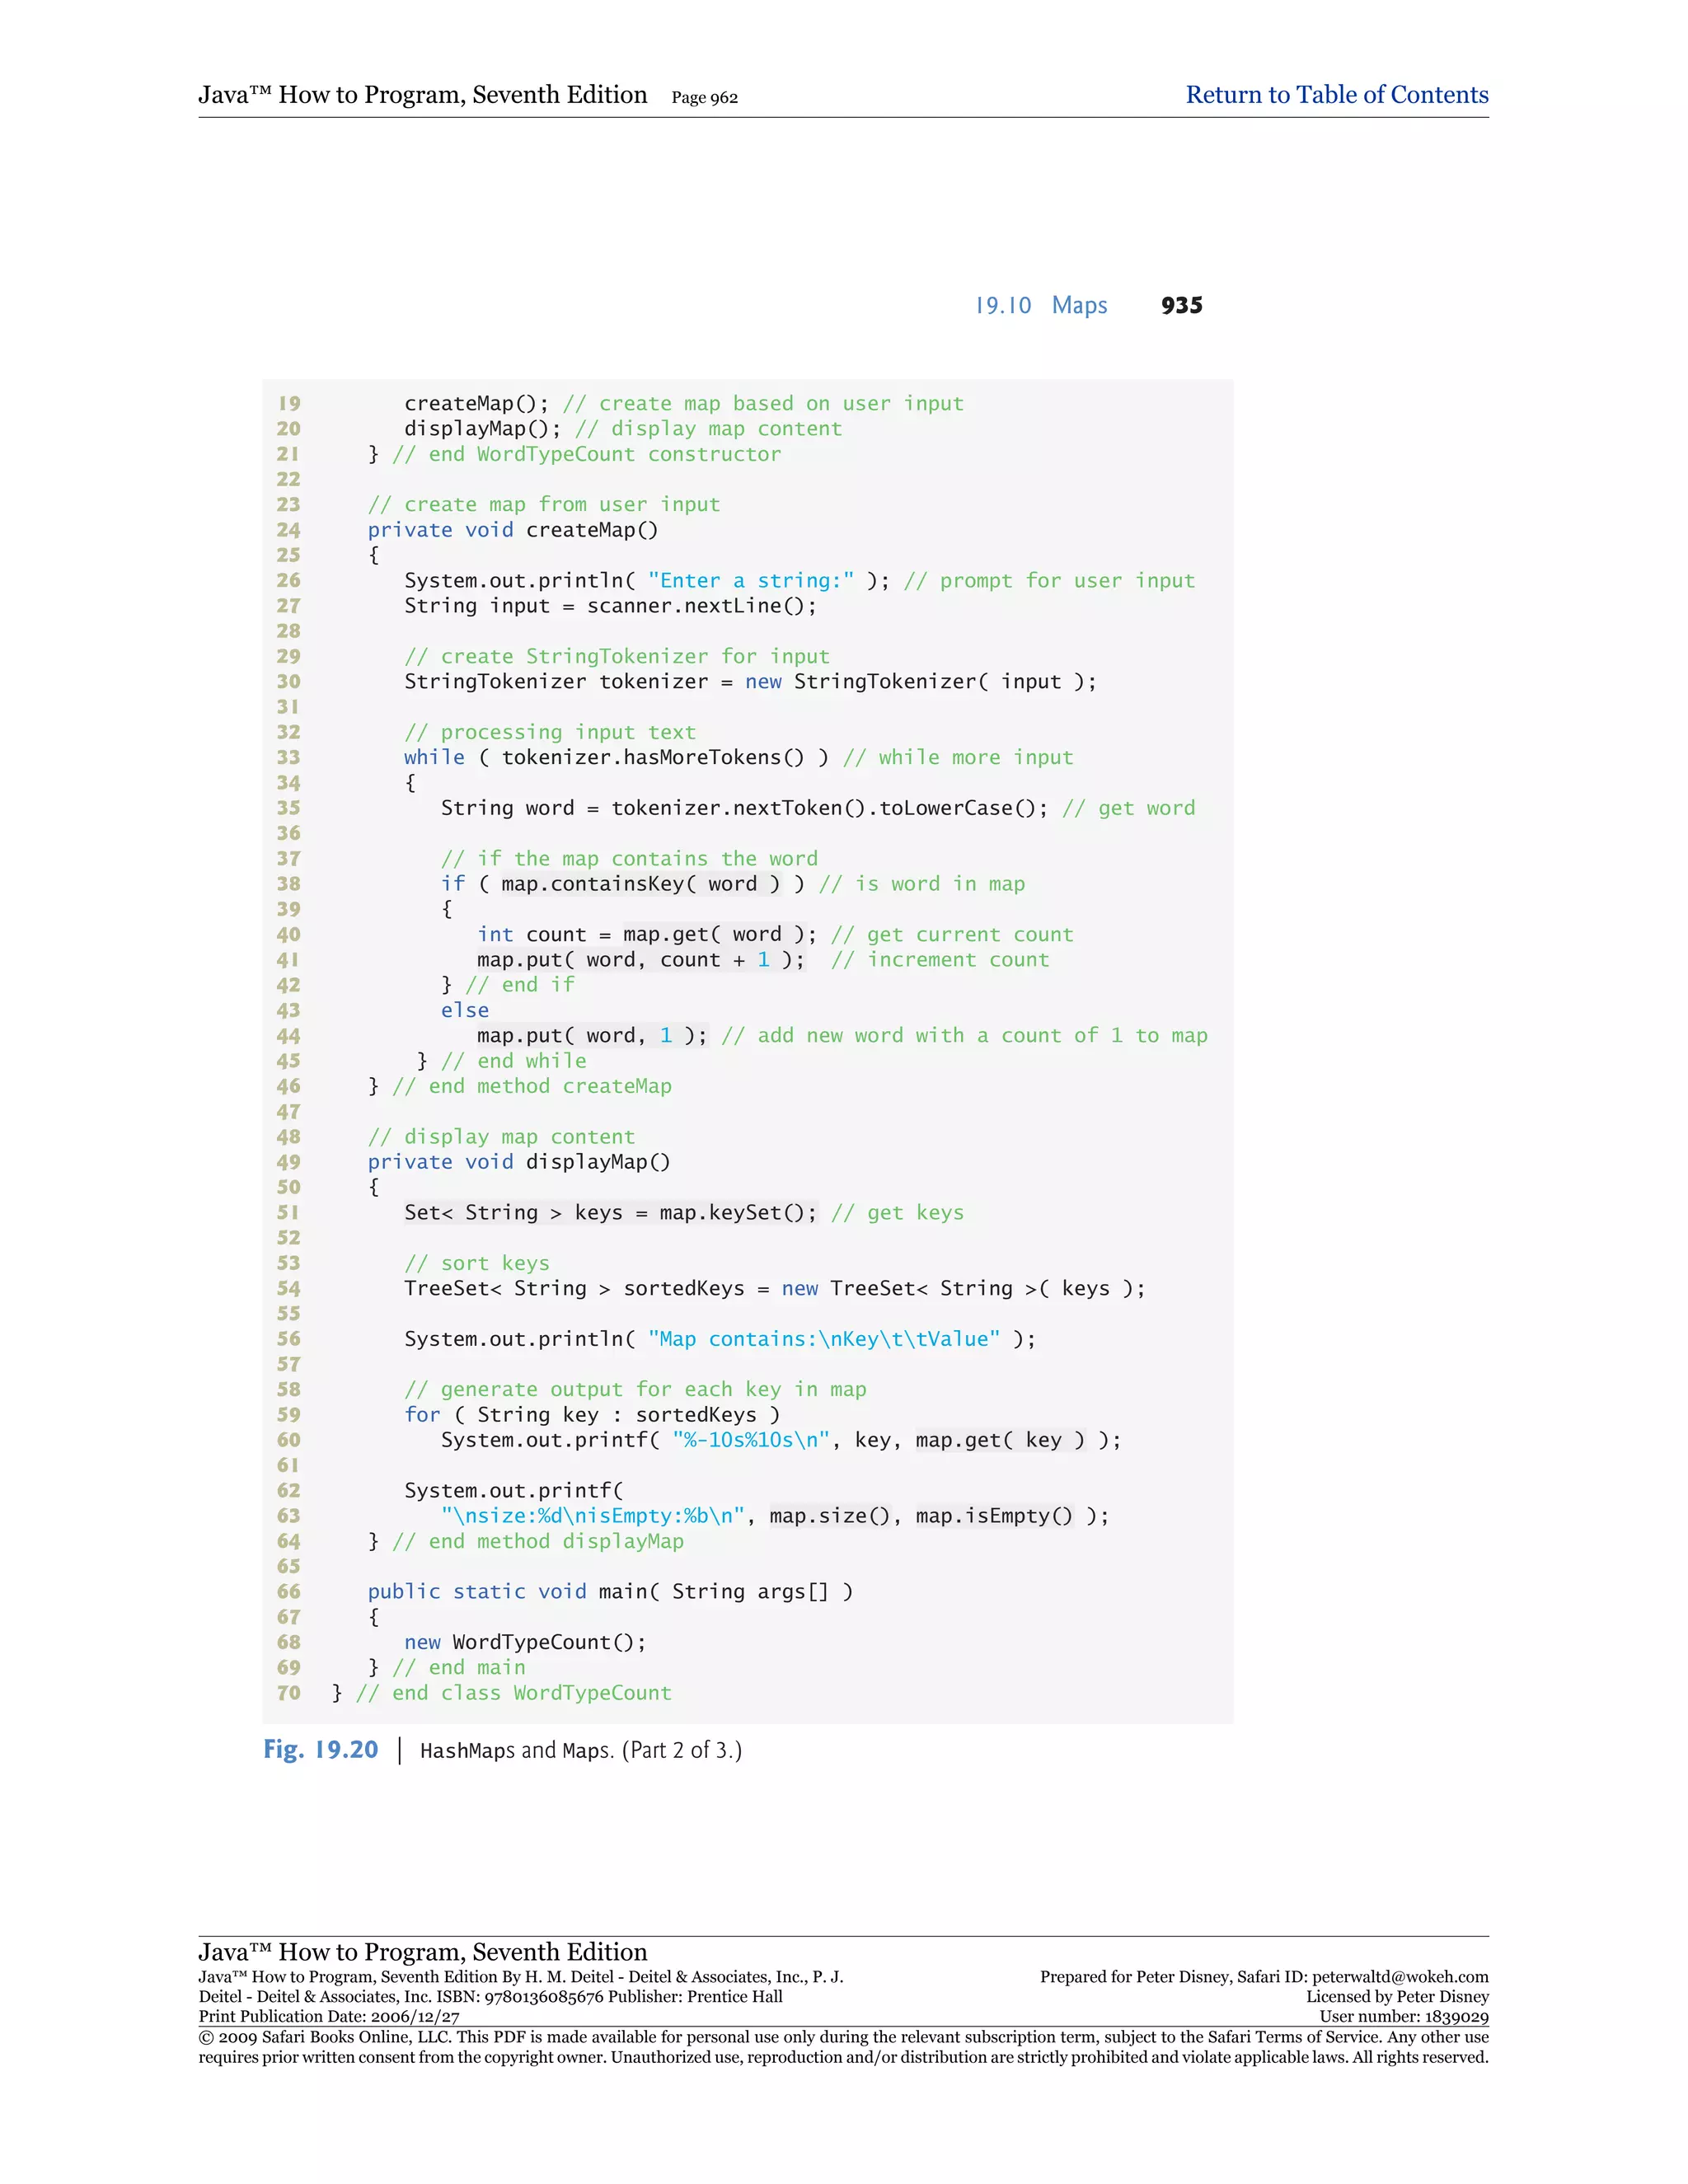
Task: Click the 19.10 Maps section heading
Action: tap(1040, 306)
